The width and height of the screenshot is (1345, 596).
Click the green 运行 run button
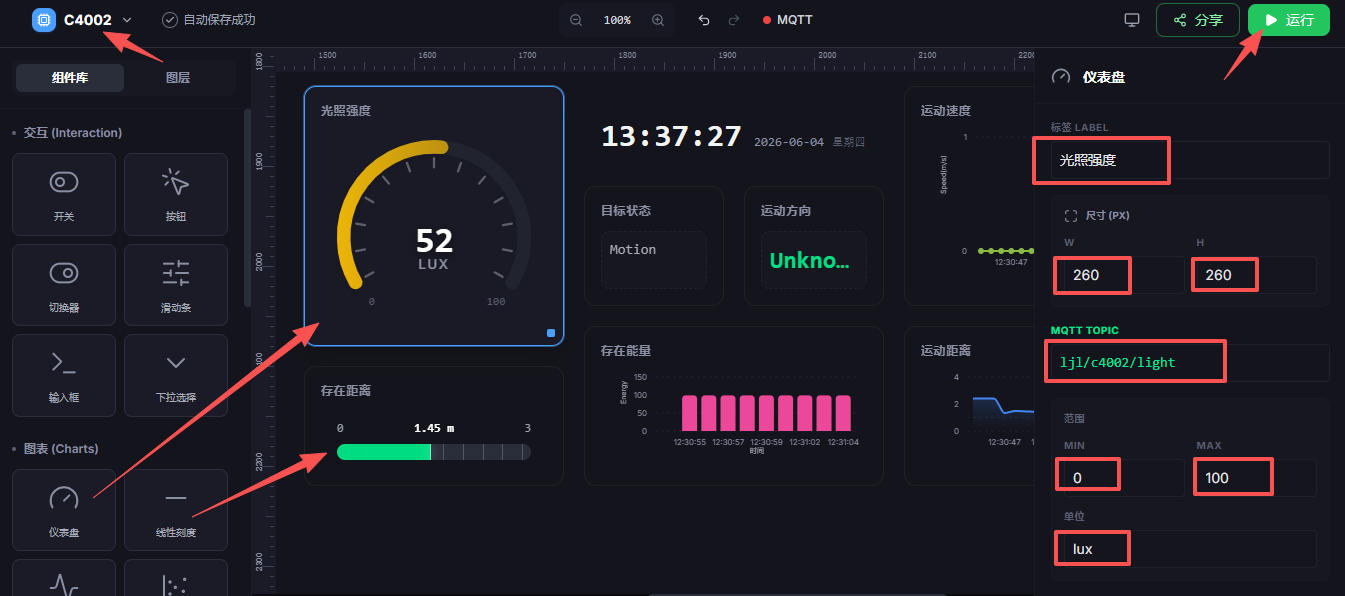click(x=1289, y=20)
